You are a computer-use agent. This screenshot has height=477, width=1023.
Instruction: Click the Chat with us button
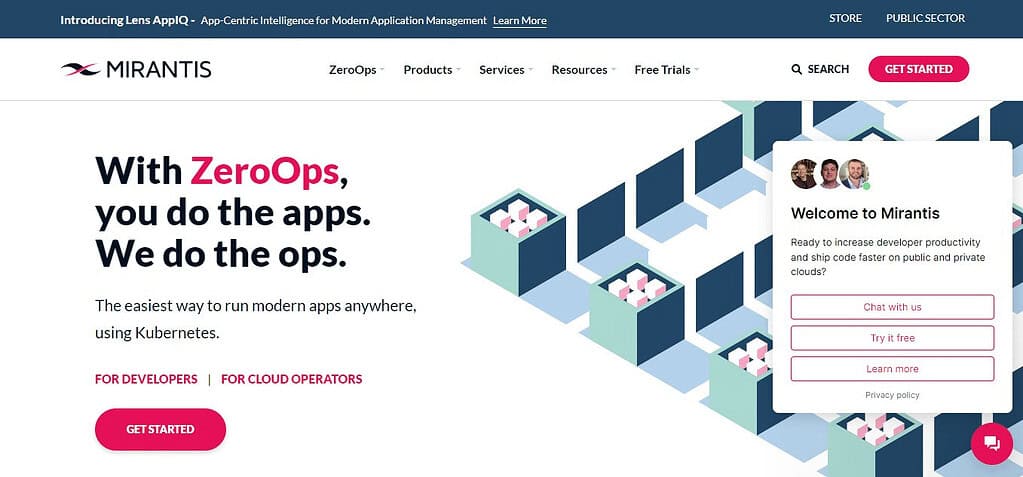tap(893, 307)
